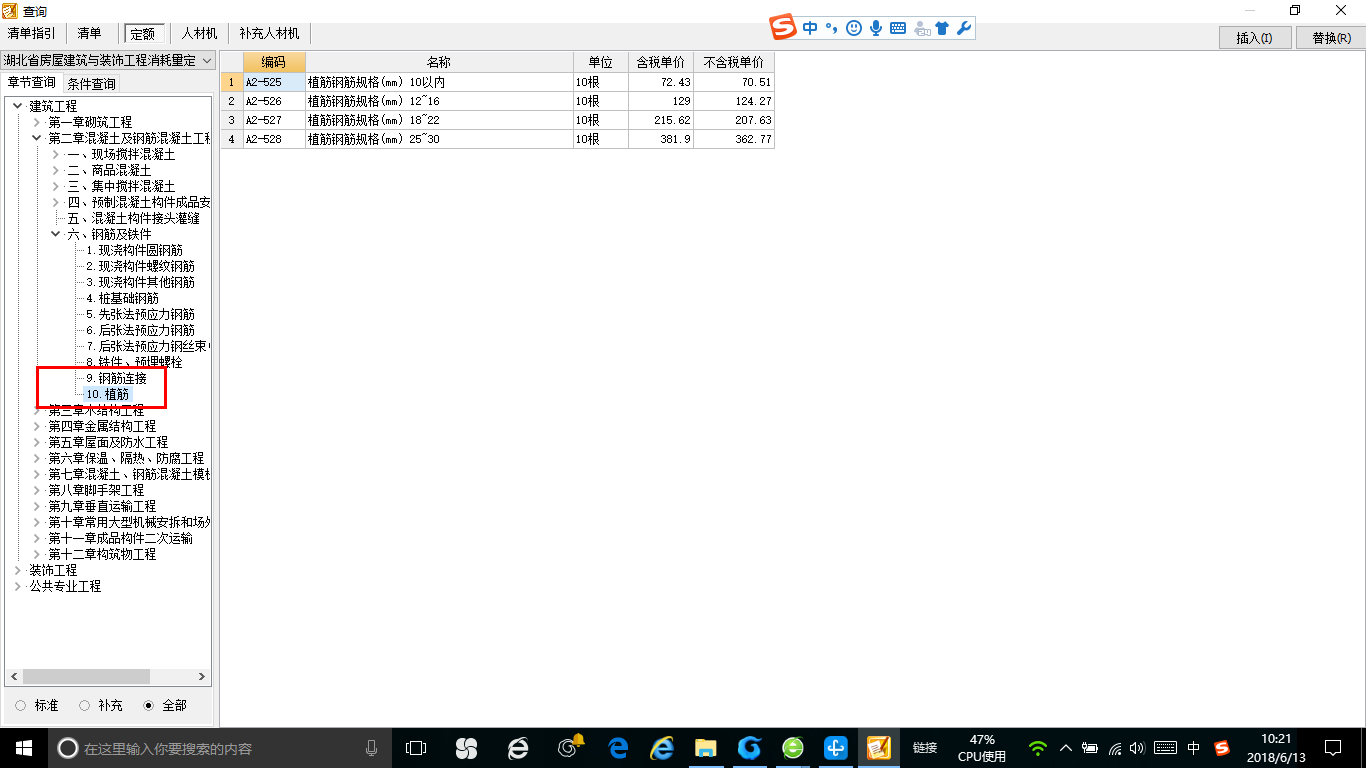The width and height of the screenshot is (1366, 768).
Task: Start Sogou voice input microphone
Action: (875, 28)
